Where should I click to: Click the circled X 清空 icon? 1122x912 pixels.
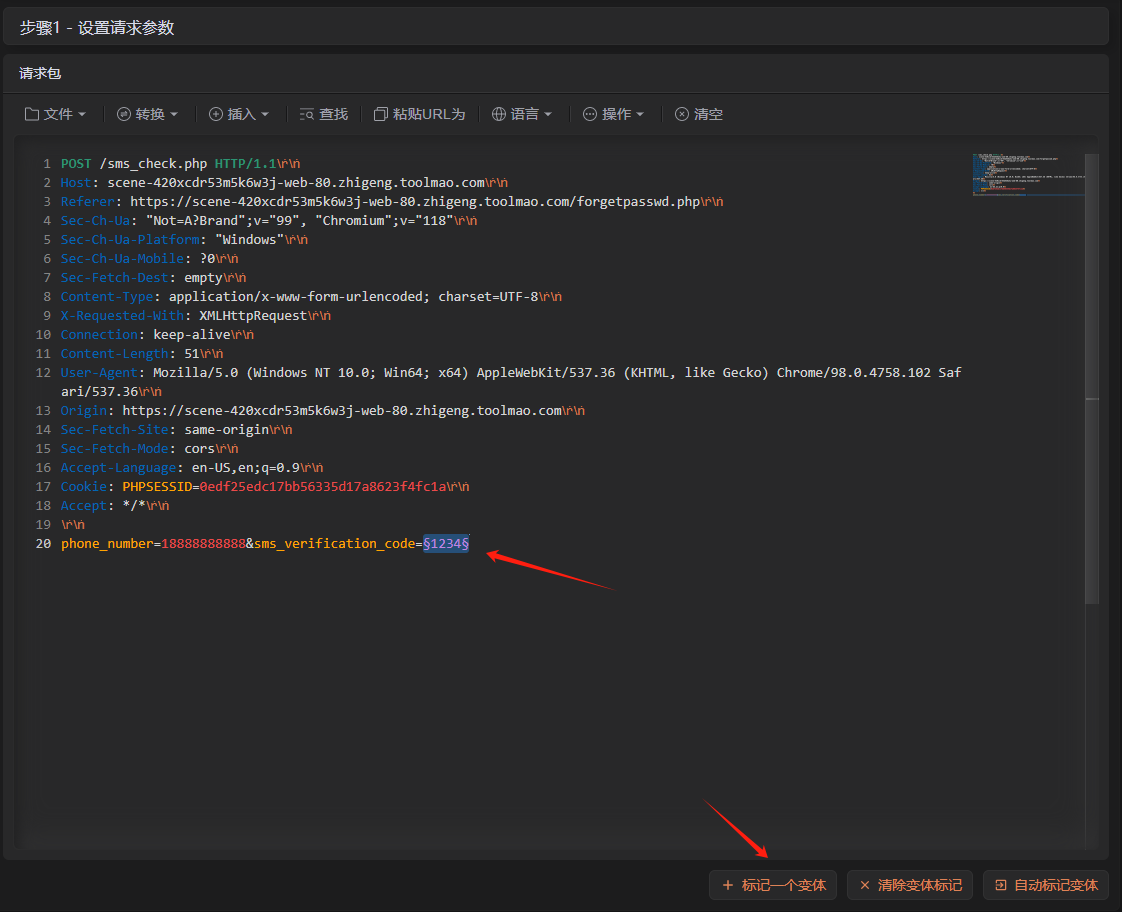point(682,114)
